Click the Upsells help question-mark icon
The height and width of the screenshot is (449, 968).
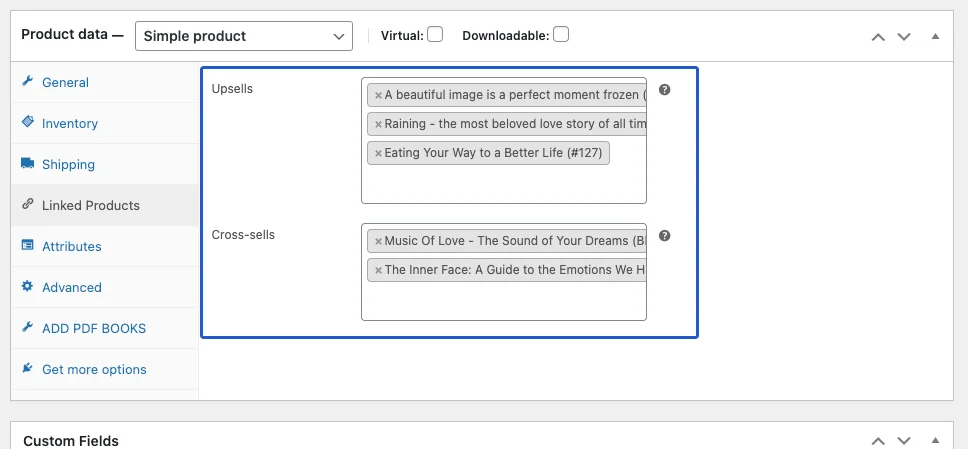[664, 90]
